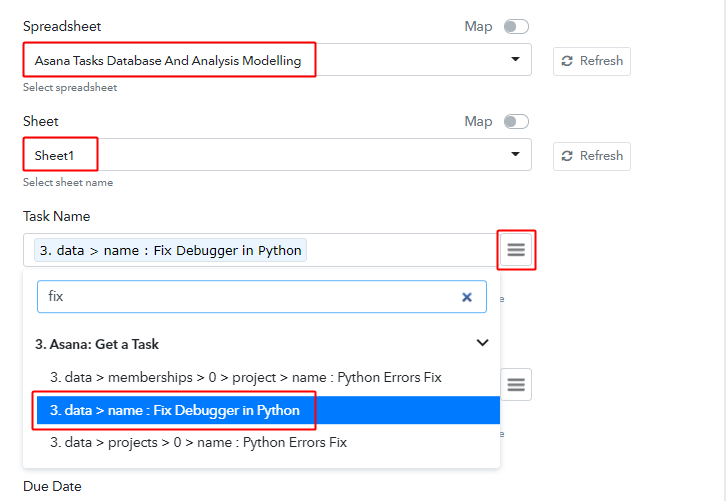Select 'data > name : Fix Debugger in Python' option
This screenshot has height=501, width=726.
pyautogui.click(x=269, y=410)
